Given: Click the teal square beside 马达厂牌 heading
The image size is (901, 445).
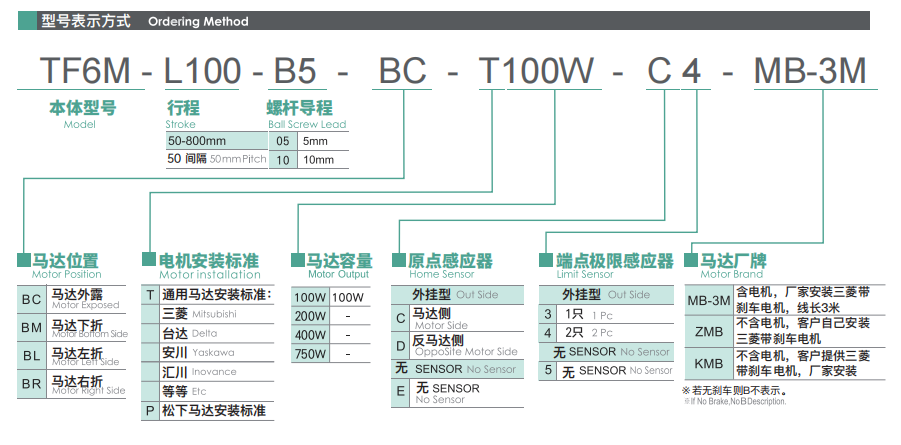Looking at the screenshot, I should (x=690, y=261).
